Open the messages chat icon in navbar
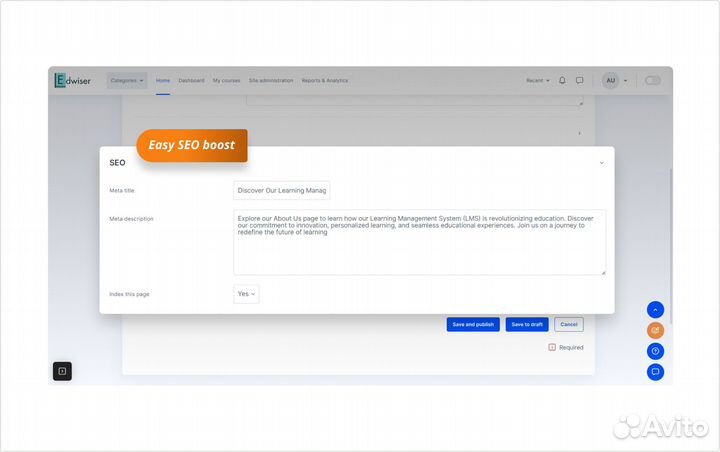Screen dimensions: 720x452 click(x=579, y=80)
